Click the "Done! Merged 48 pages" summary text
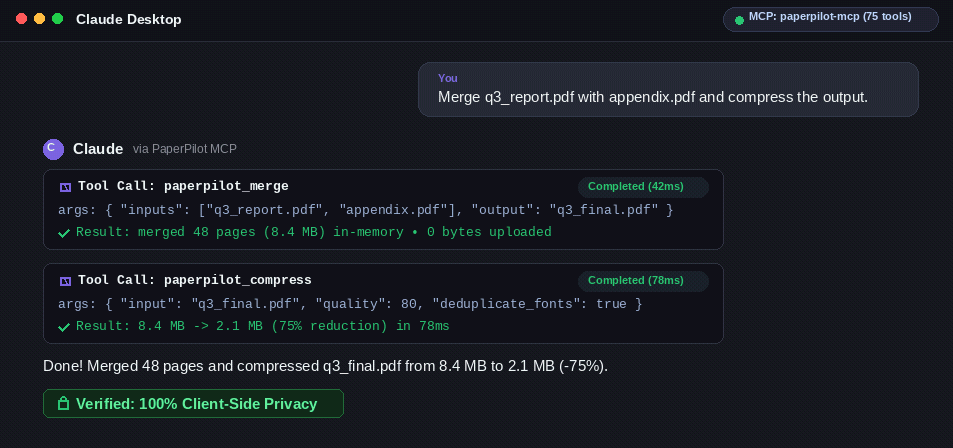This screenshot has width=953, height=448. (326, 367)
